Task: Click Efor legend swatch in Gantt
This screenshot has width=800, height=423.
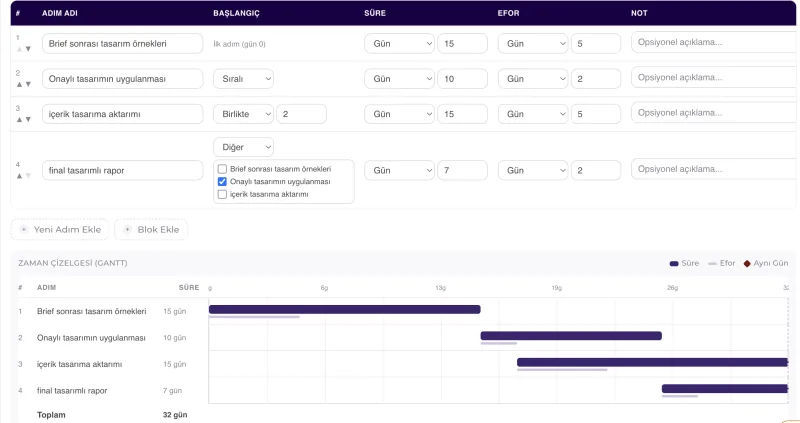Action: [x=713, y=264]
